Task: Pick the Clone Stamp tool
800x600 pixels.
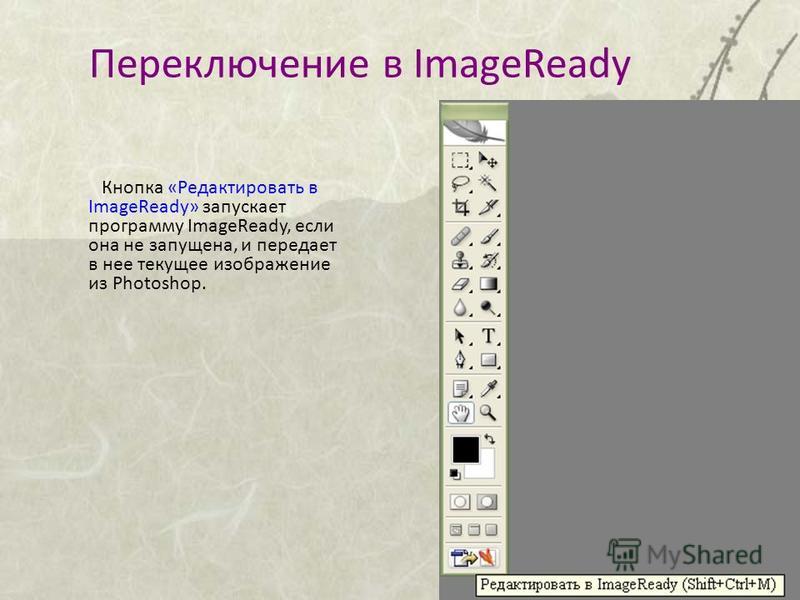Action: click(x=460, y=260)
